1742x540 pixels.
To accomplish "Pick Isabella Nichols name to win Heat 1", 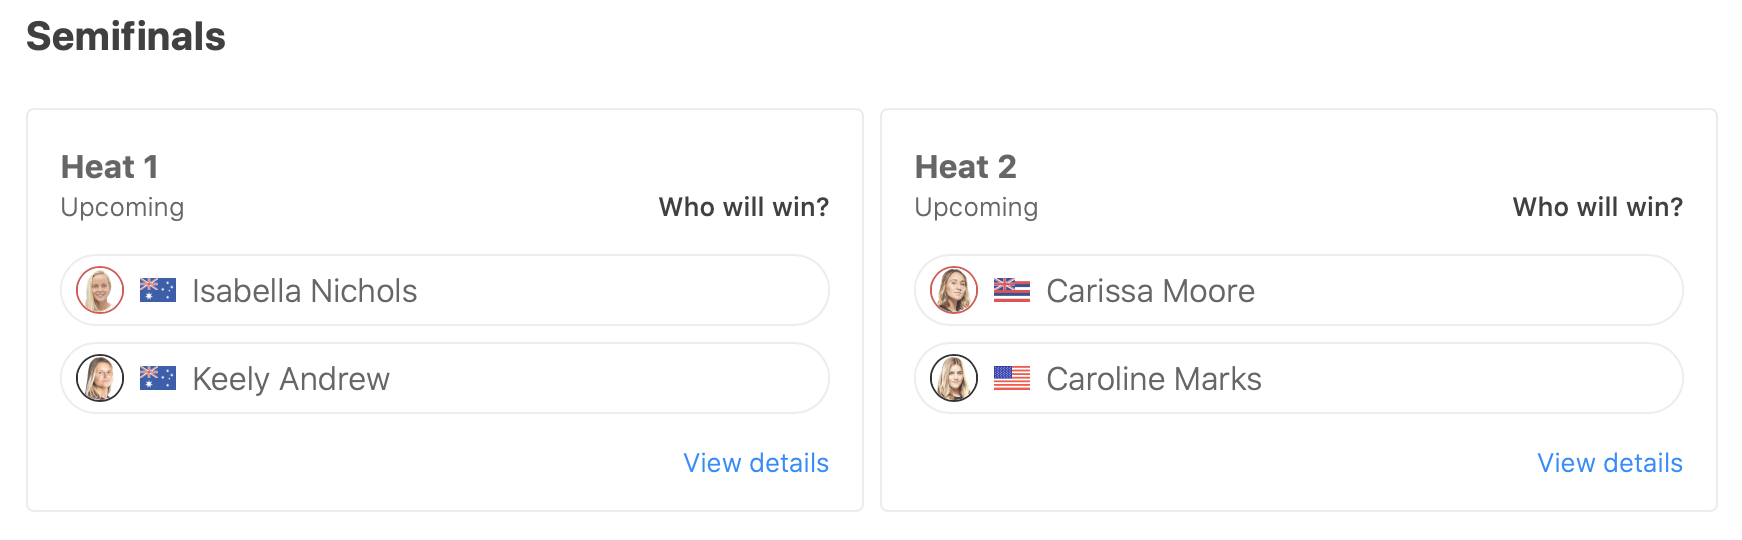I will (304, 291).
